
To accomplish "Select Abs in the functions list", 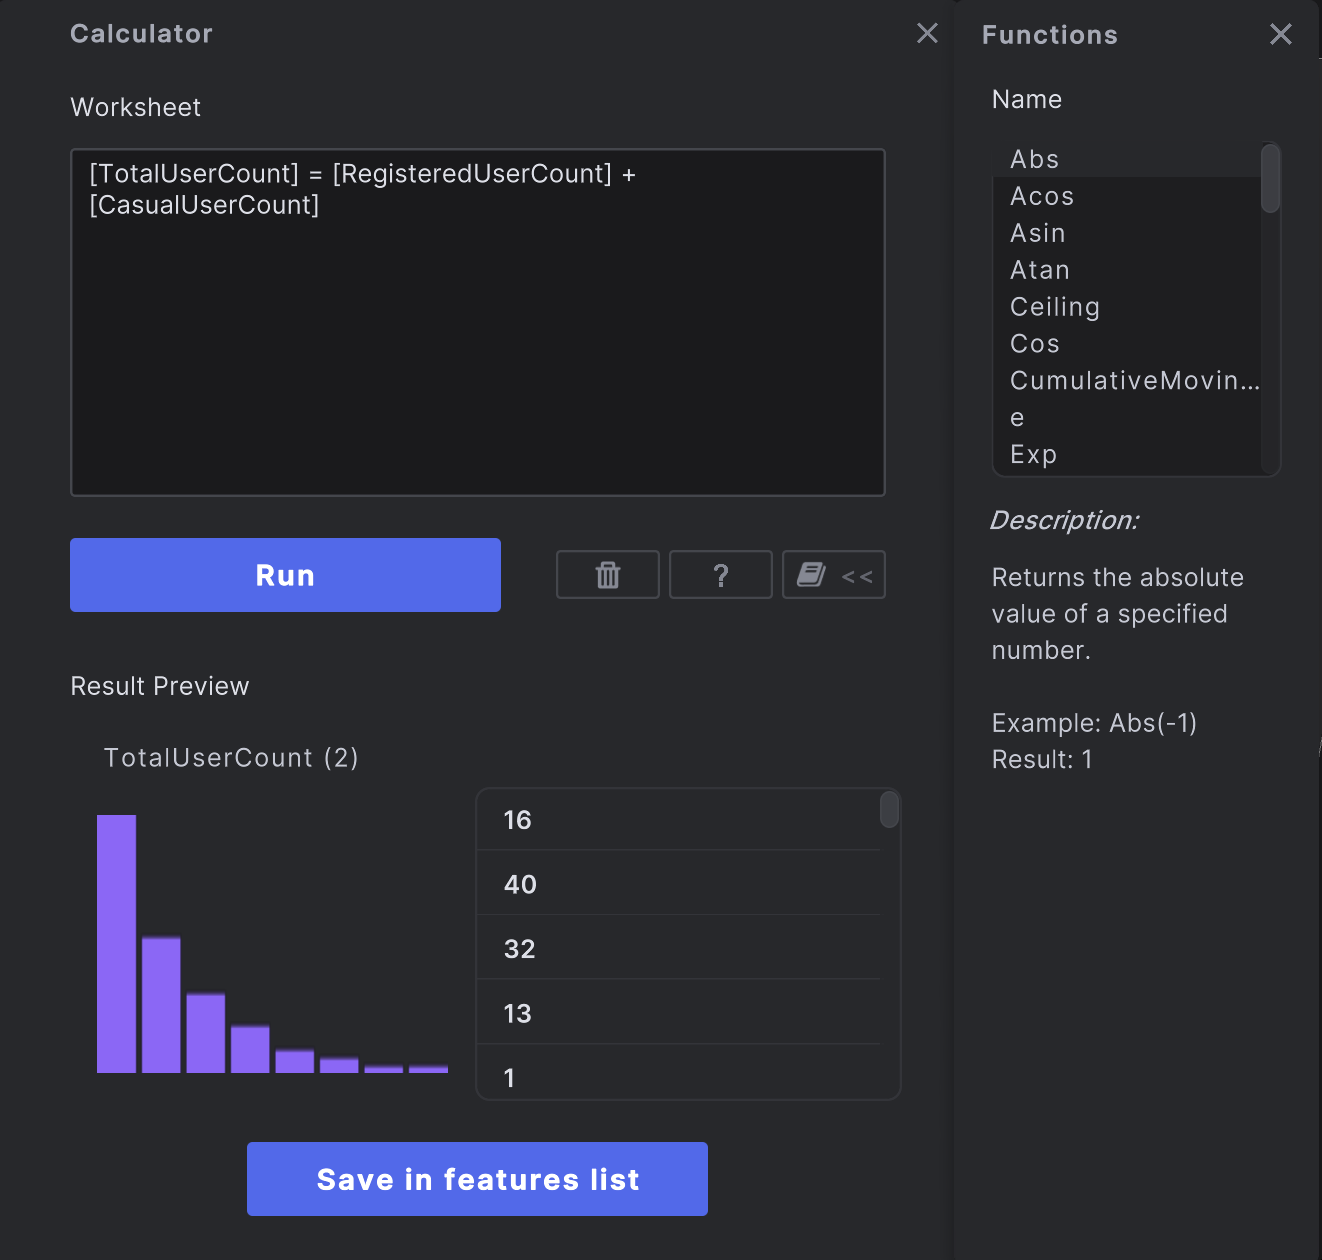I will pos(1127,159).
